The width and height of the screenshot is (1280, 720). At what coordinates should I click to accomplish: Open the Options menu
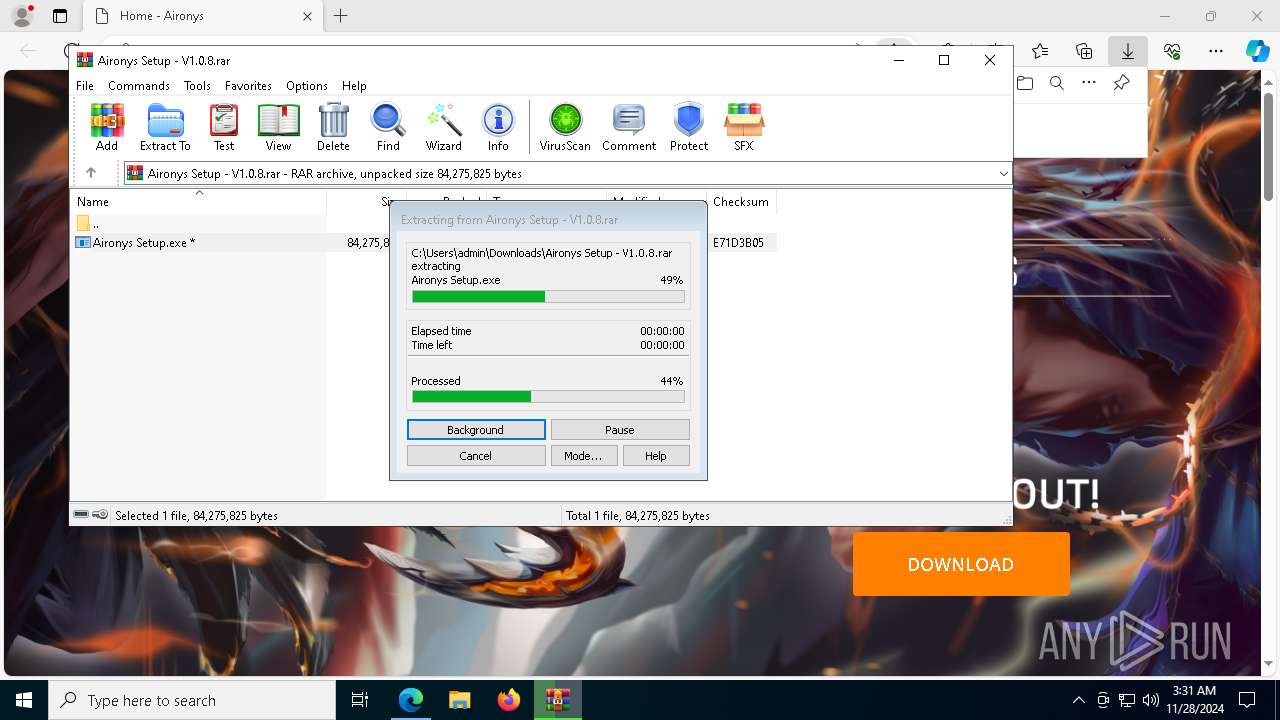pos(307,86)
